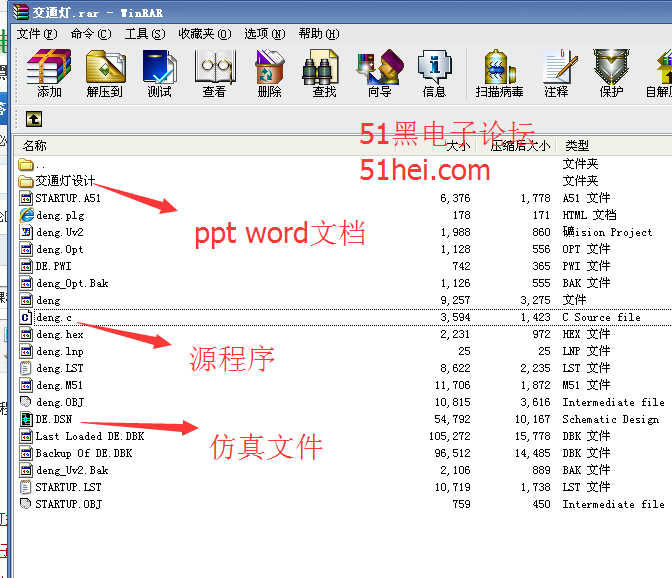This screenshot has width=672, height=578.
Task: Select the Backup Of DE.DBK file name
Action: click(x=84, y=453)
